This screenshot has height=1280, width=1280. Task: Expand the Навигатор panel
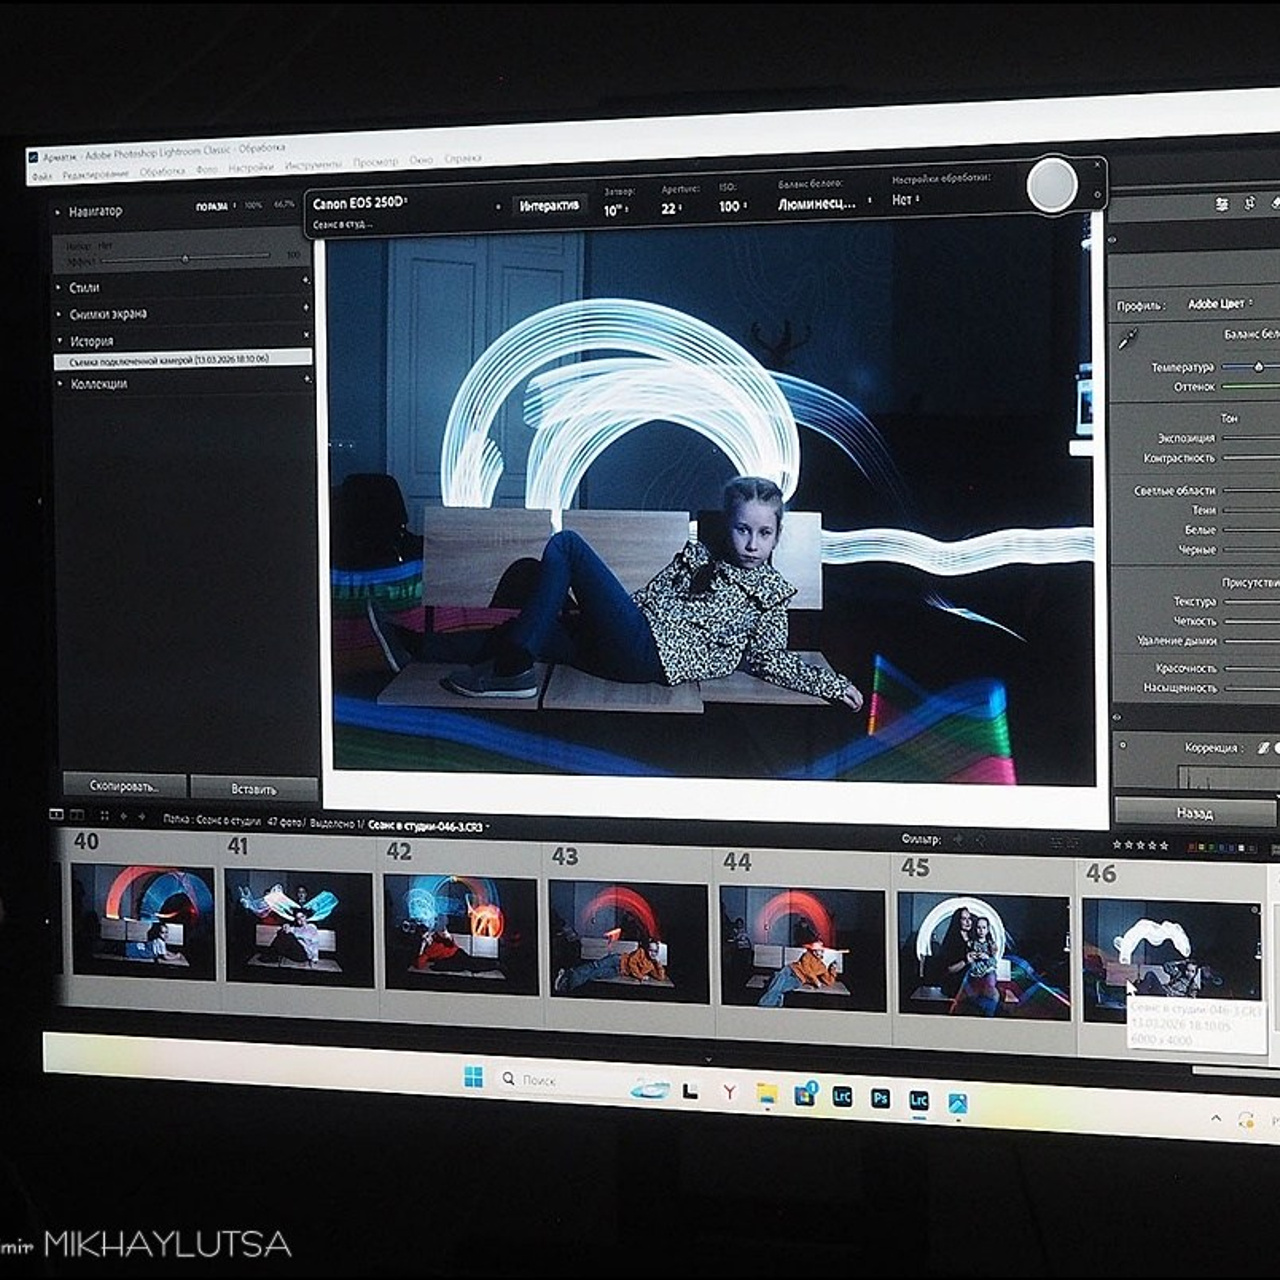click(x=59, y=212)
